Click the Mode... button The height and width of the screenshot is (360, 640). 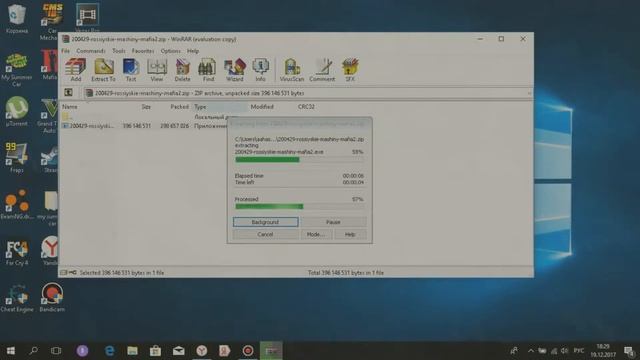(x=316, y=234)
